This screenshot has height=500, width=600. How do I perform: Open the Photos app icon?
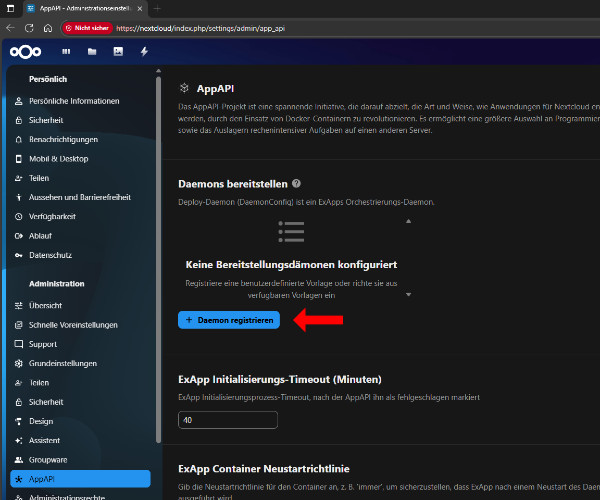coord(118,51)
